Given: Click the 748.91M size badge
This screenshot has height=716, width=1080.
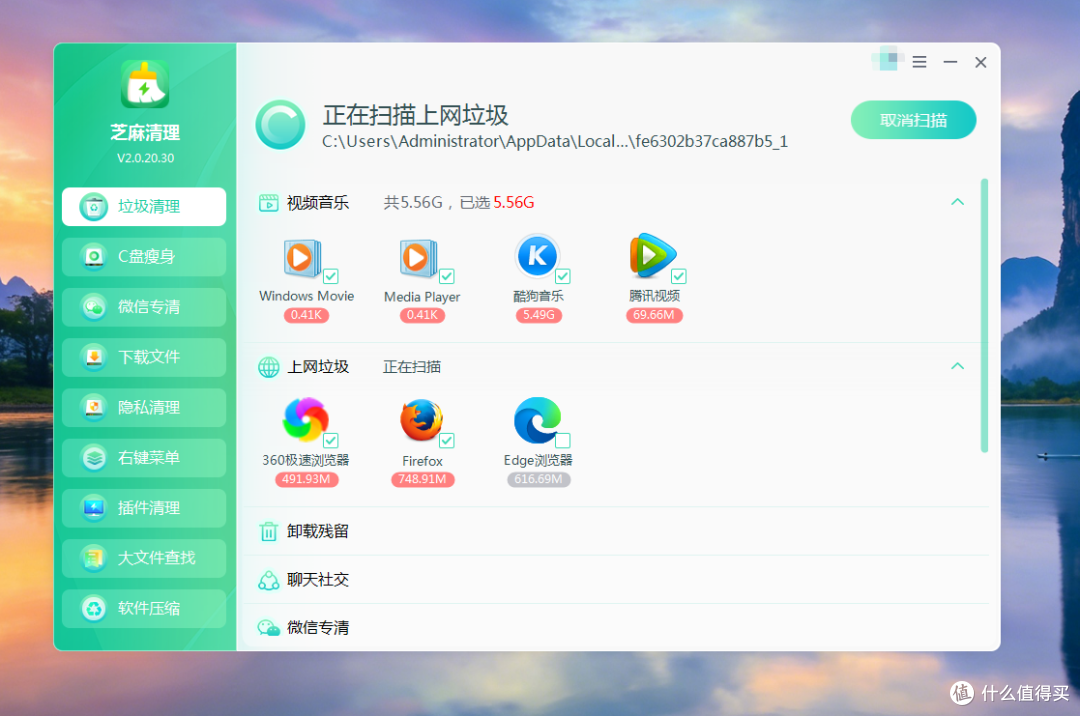Looking at the screenshot, I should point(422,479).
